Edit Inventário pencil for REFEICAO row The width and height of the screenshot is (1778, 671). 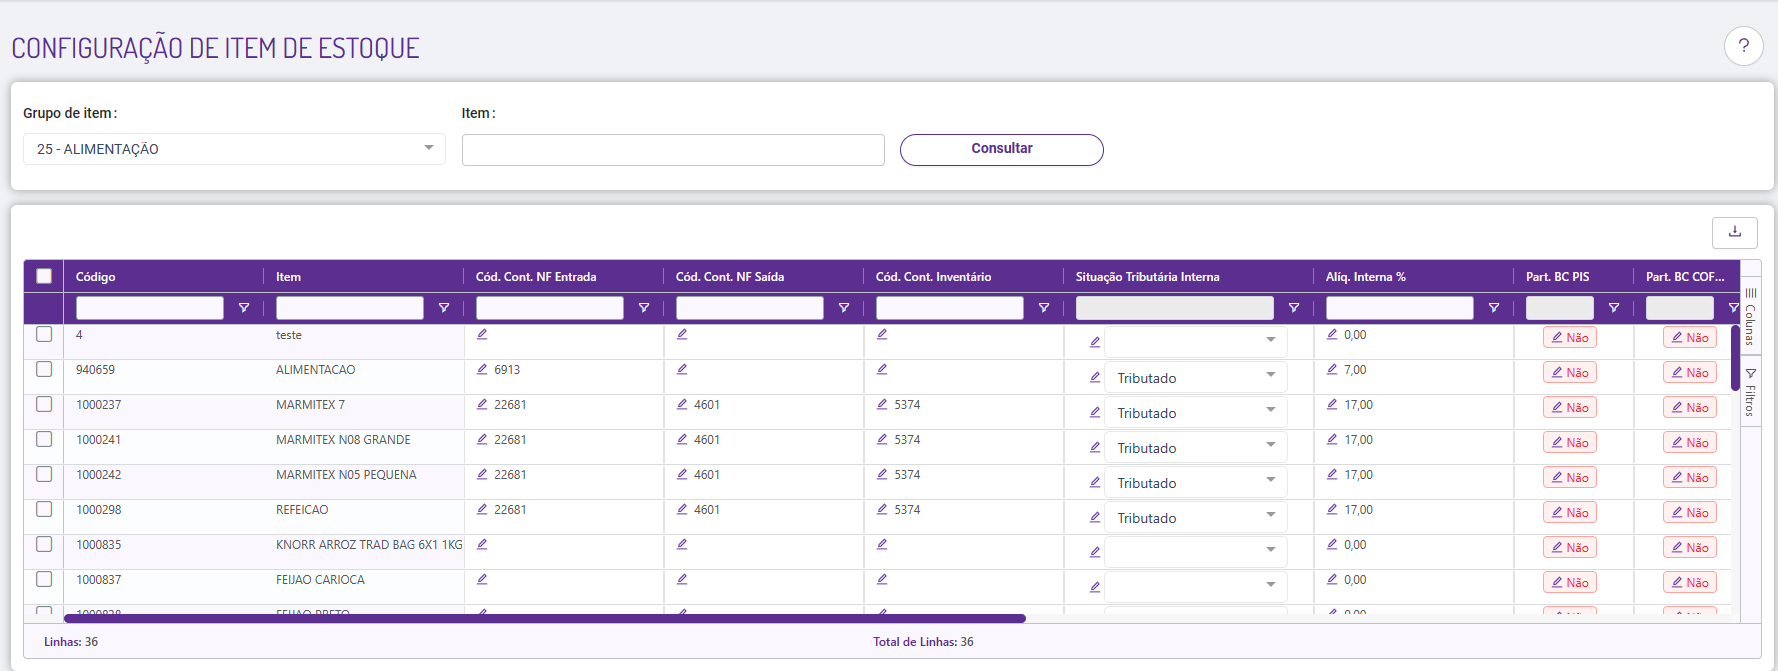coord(882,509)
